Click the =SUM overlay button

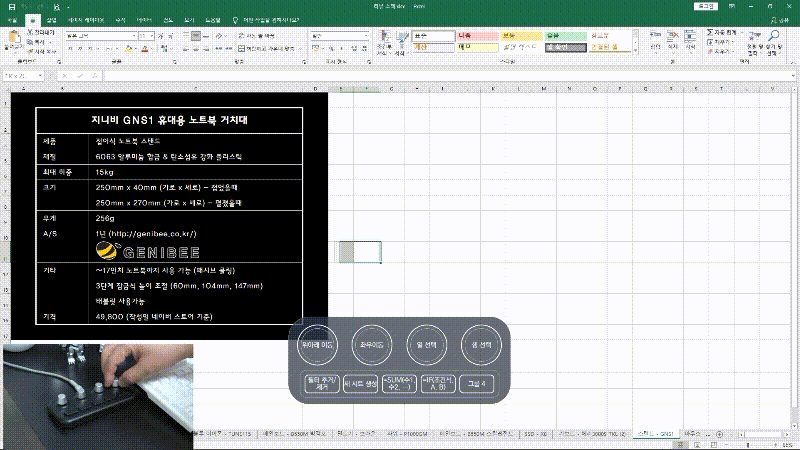399,383
